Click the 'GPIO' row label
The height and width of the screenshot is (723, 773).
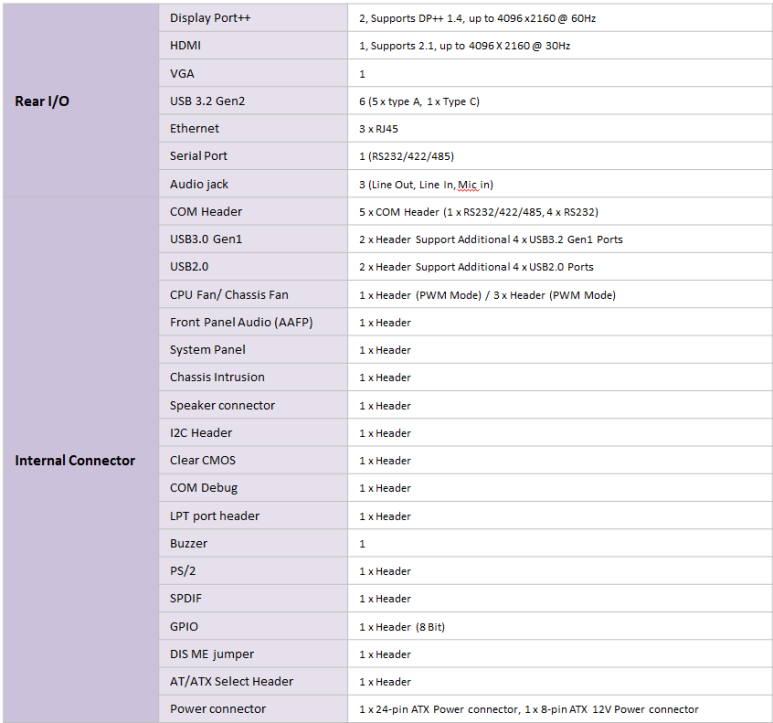click(x=184, y=626)
